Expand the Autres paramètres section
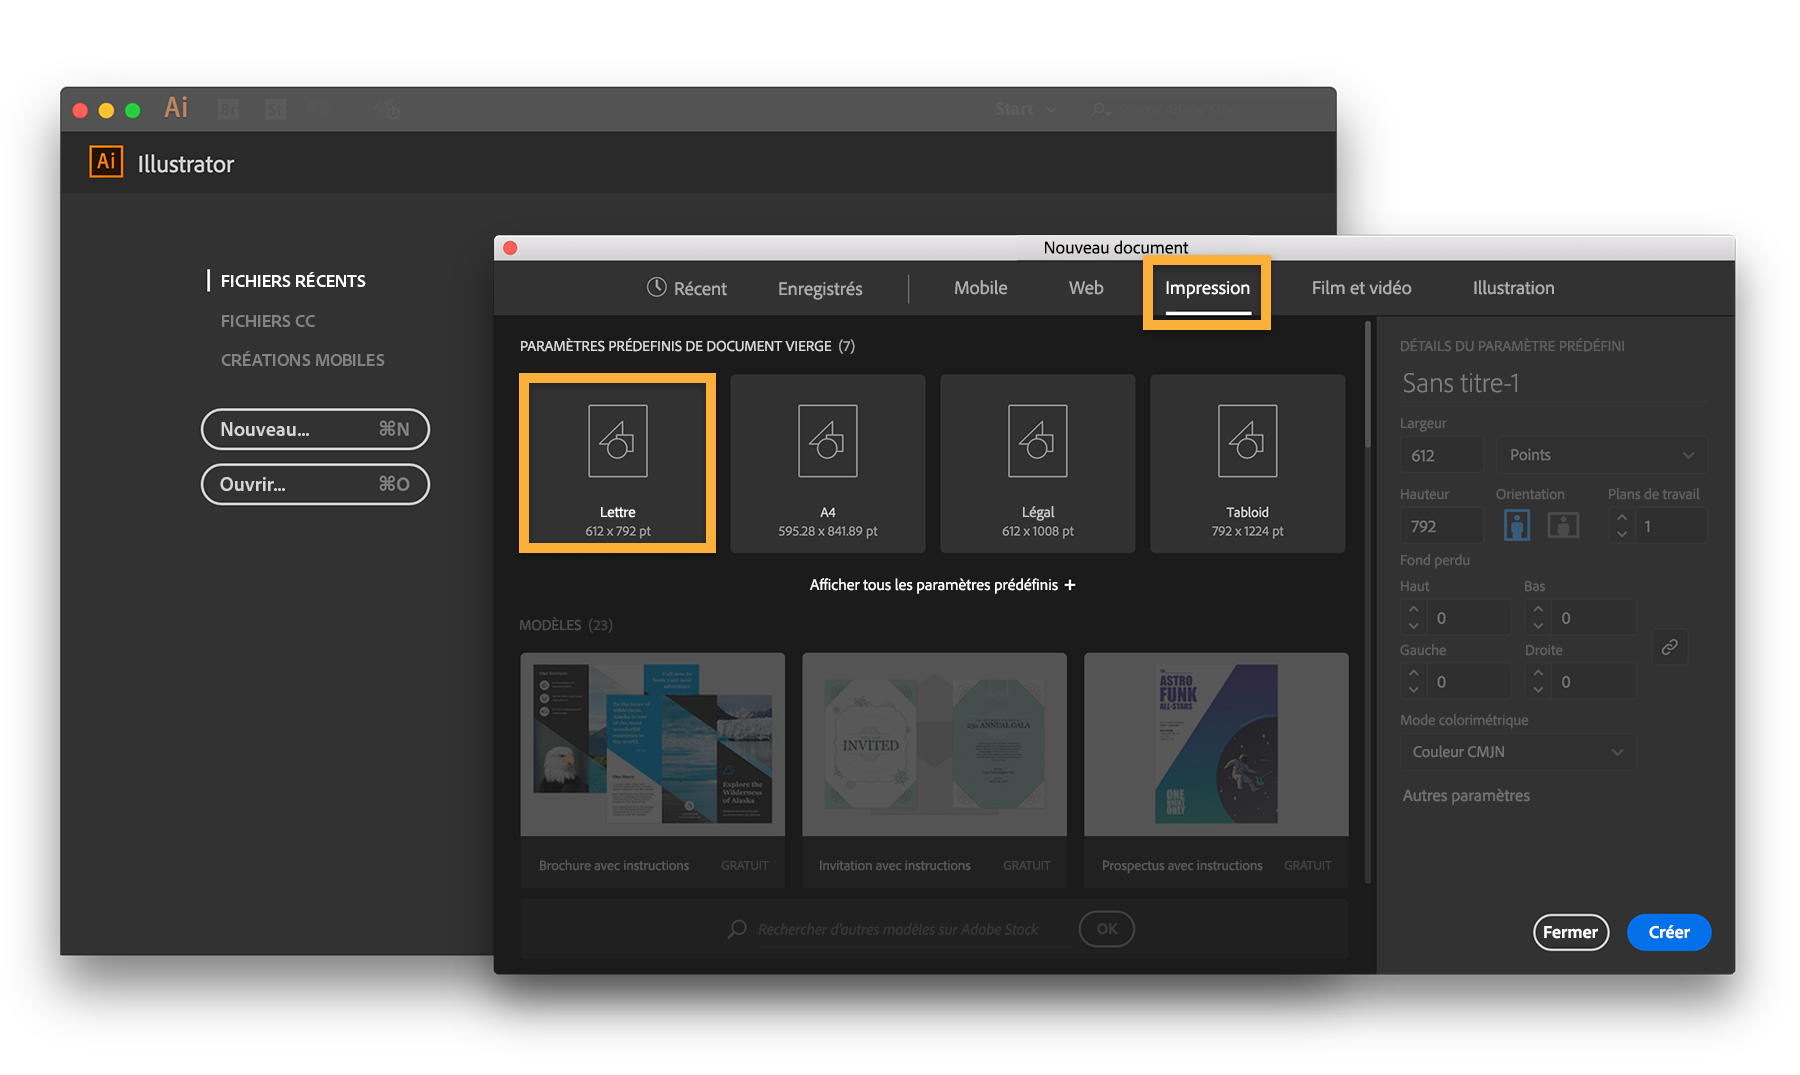Viewport: 1800px width, 1075px height. (x=1466, y=796)
